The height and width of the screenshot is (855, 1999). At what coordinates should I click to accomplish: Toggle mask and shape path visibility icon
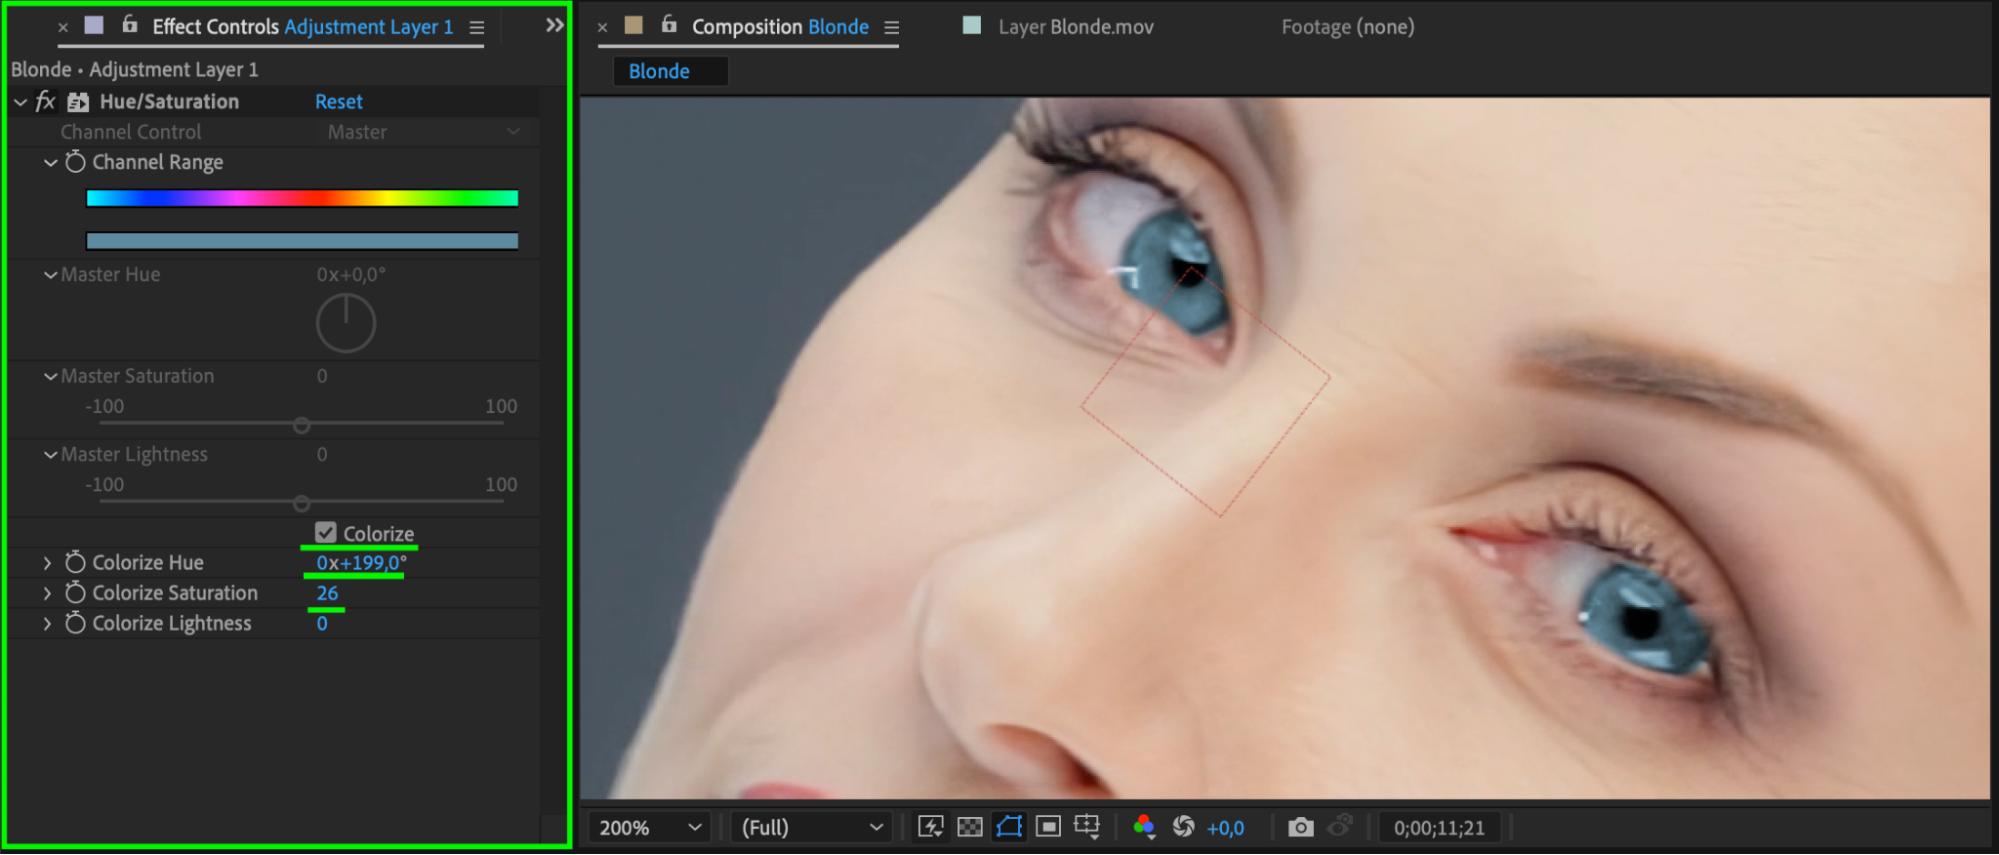[x=1009, y=827]
